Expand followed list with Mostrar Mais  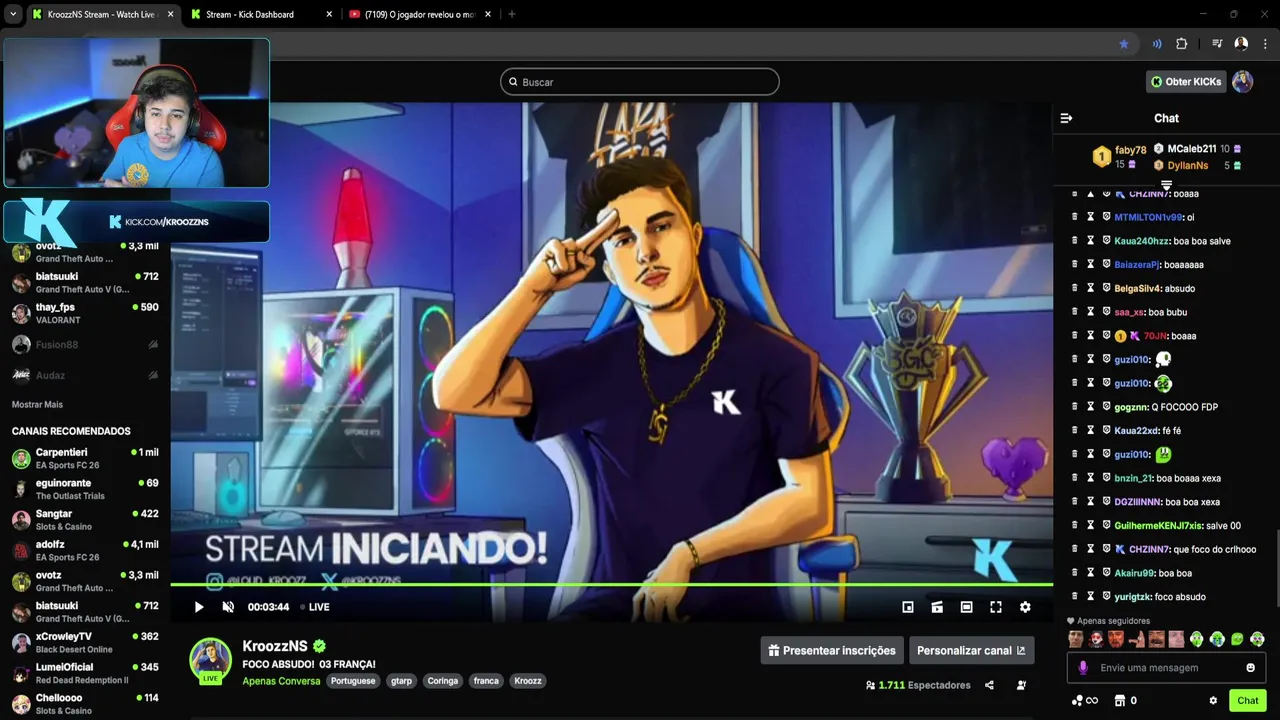point(37,404)
